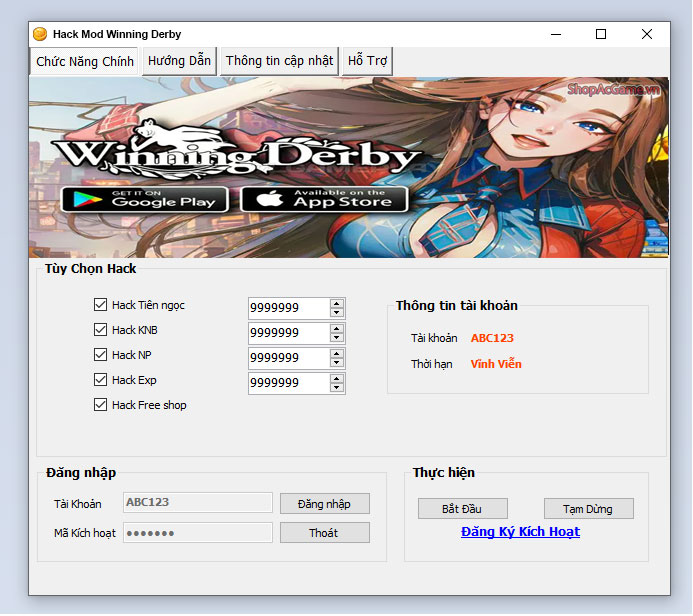Decrease Hack KNB value with down arrow
693x616 pixels.
[x=337, y=338]
